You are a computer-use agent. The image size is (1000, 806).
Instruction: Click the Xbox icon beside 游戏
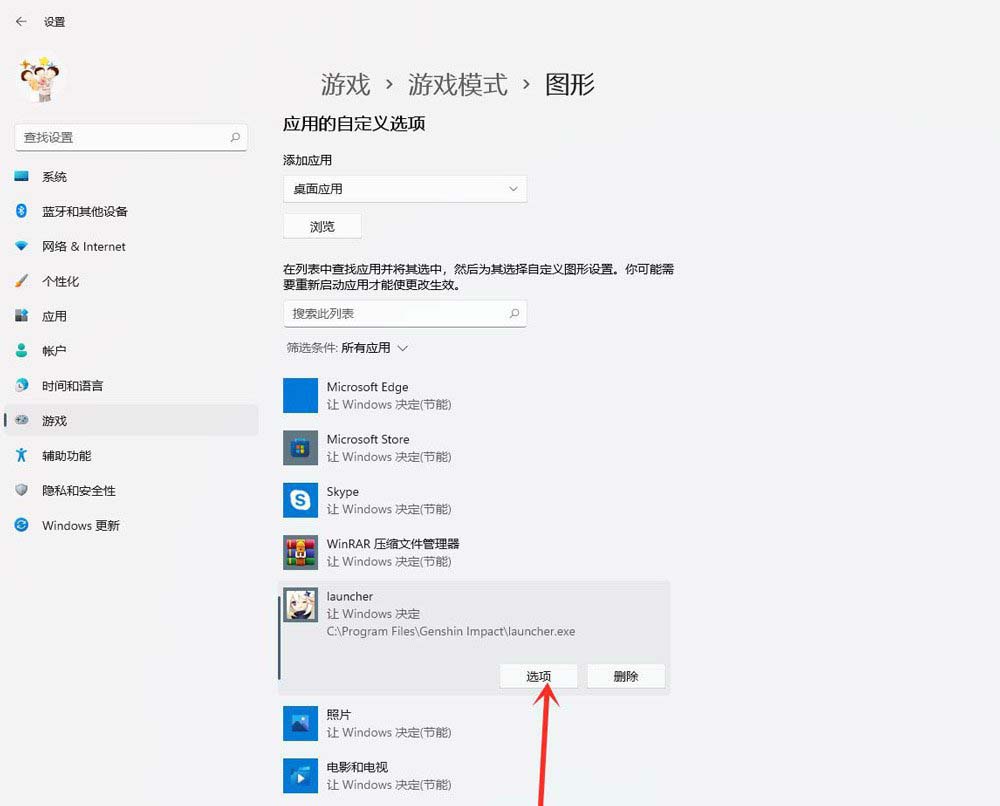pyautogui.click(x=22, y=420)
